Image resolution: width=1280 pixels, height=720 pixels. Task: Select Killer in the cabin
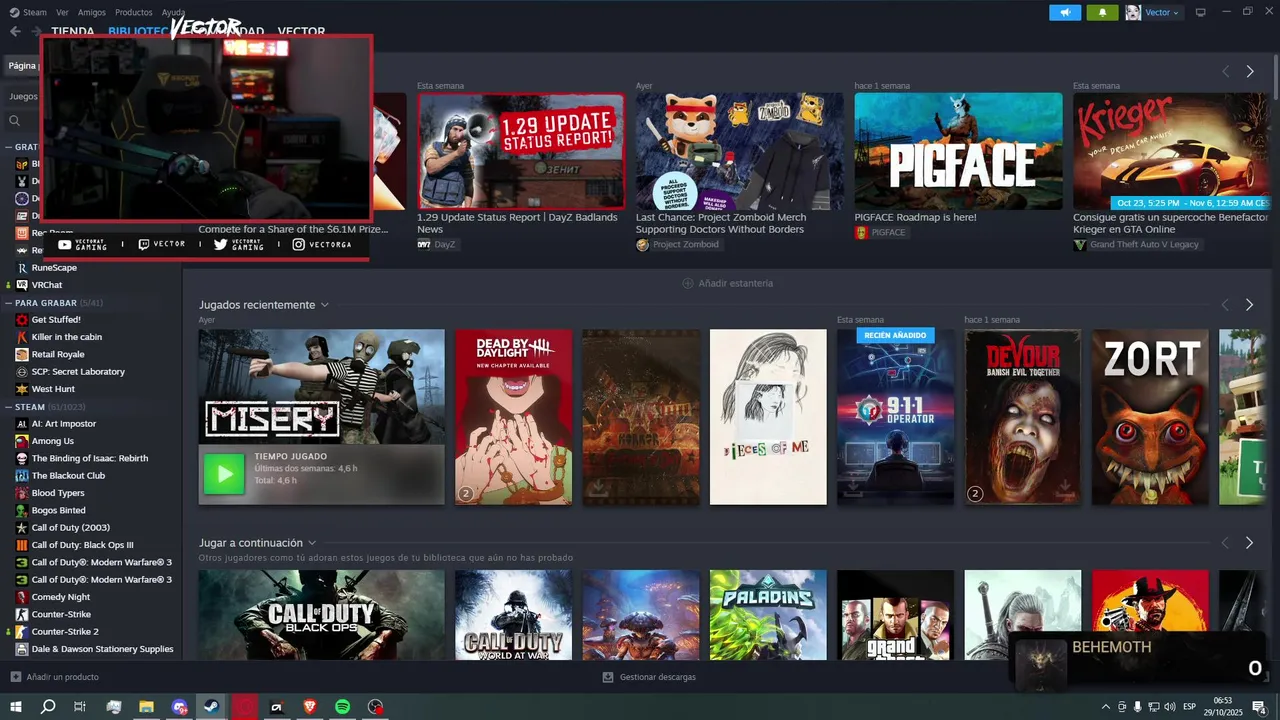[x=67, y=337]
